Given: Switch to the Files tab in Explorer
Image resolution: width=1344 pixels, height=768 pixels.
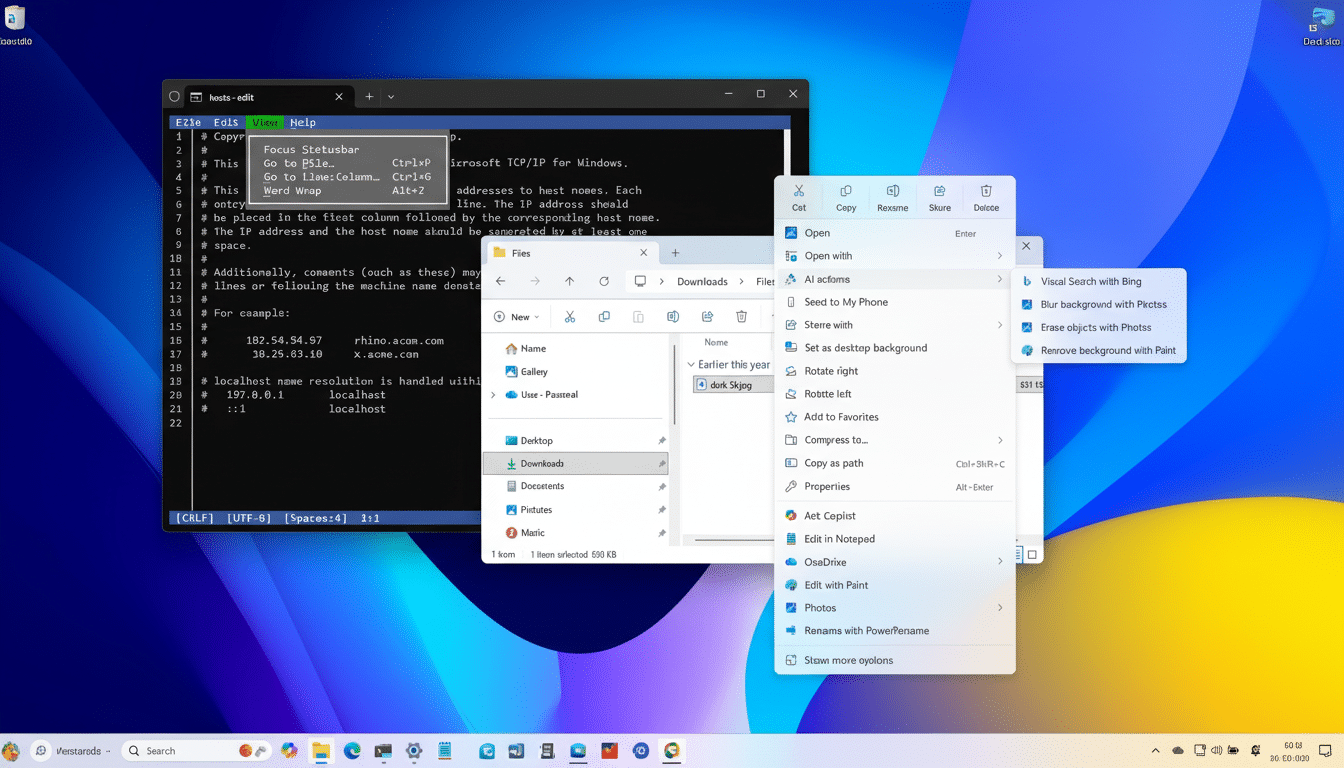Looking at the screenshot, I should tap(523, 253).
